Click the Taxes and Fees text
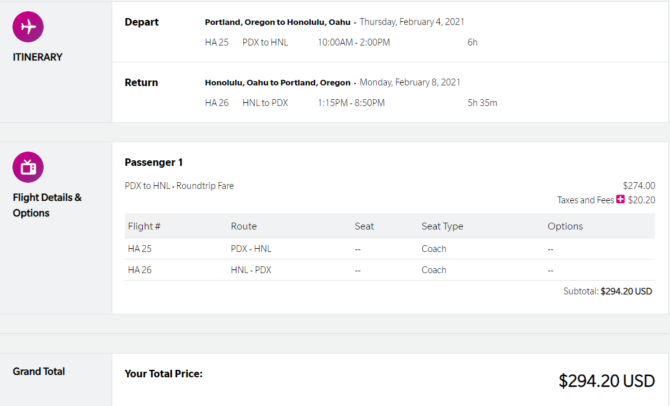Image resolution: width=670 pixels, height=406 pixels. point(585,200)
